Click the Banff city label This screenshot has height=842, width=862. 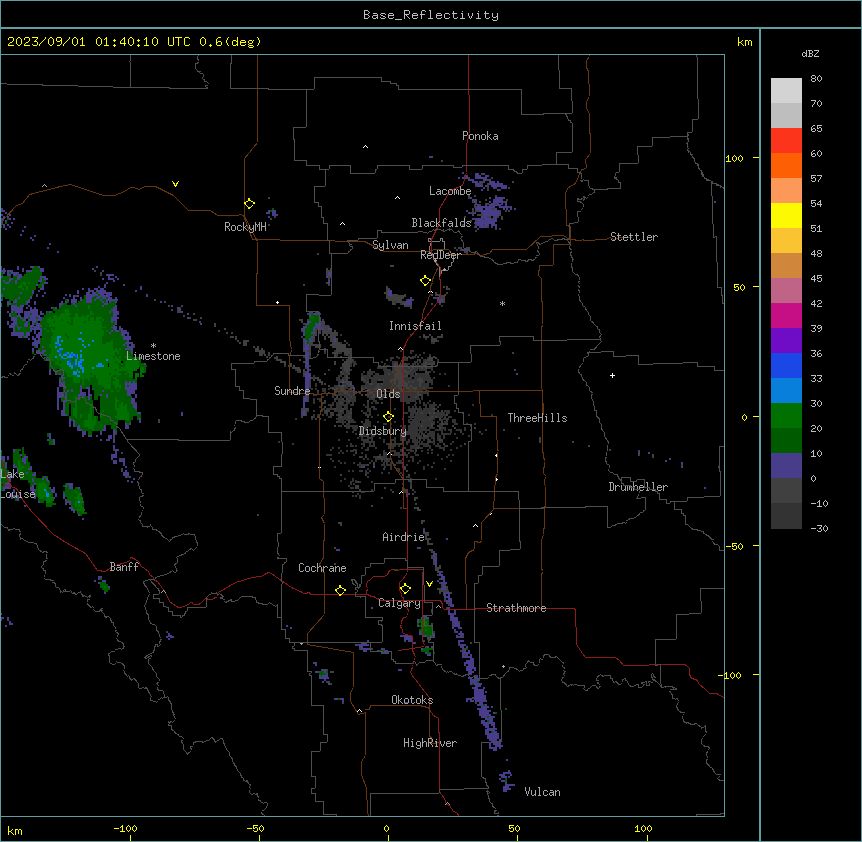[124, 567]
